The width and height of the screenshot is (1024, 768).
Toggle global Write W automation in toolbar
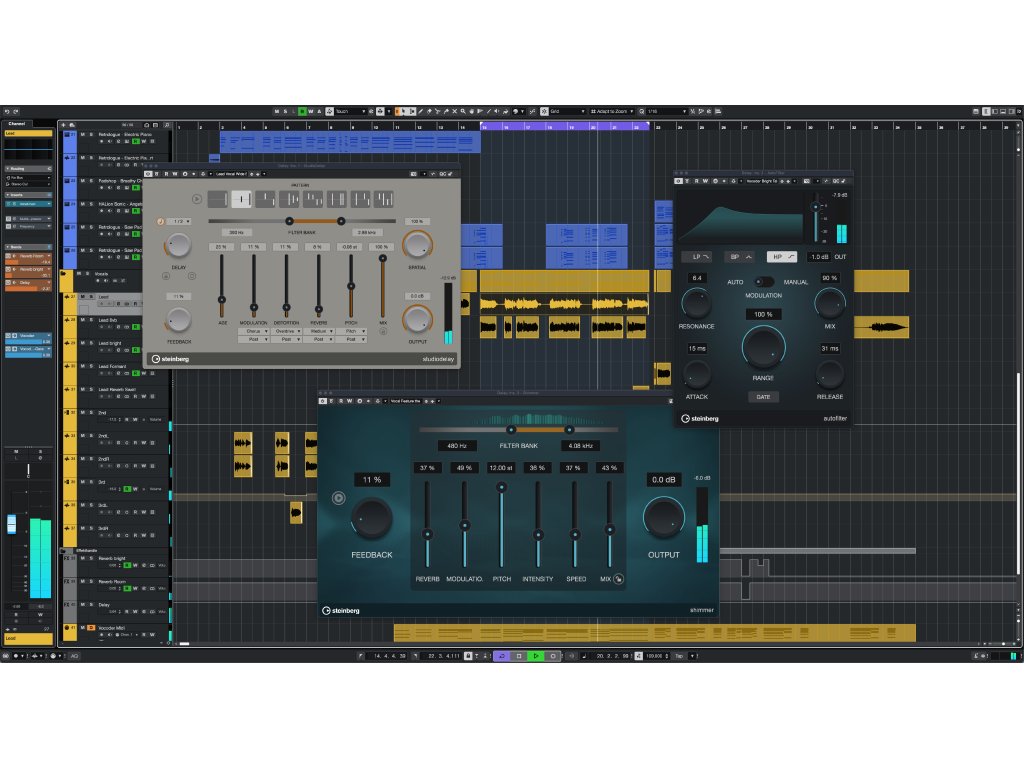point(311,111)
